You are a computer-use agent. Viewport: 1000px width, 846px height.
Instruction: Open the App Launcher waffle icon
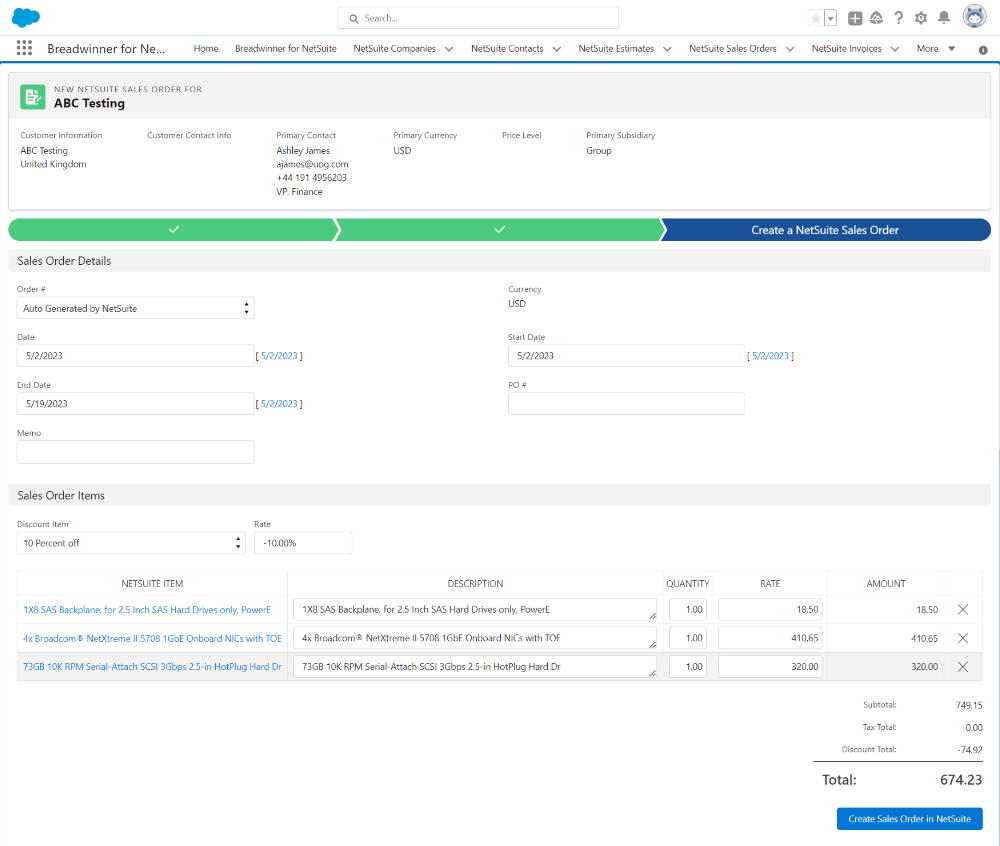click(24, 48)
